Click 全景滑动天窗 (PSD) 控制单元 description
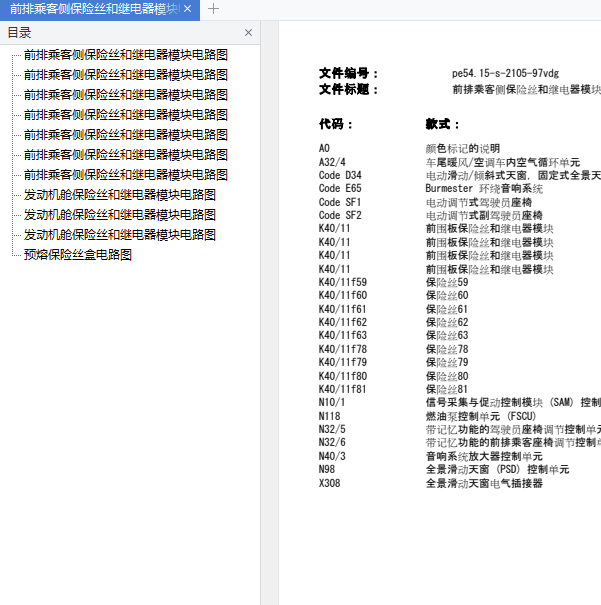601x605 pixels. (498, 470)
